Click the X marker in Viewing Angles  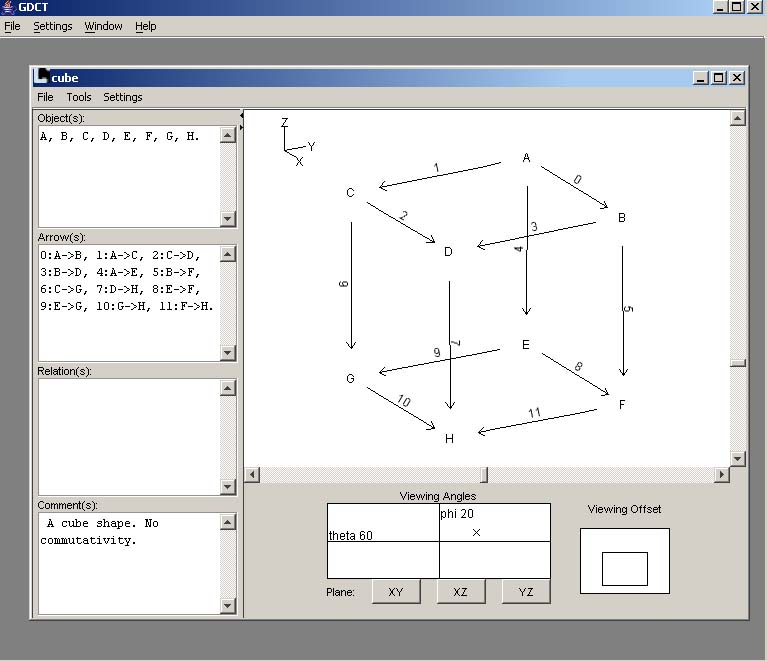click(x=476, y=532)
